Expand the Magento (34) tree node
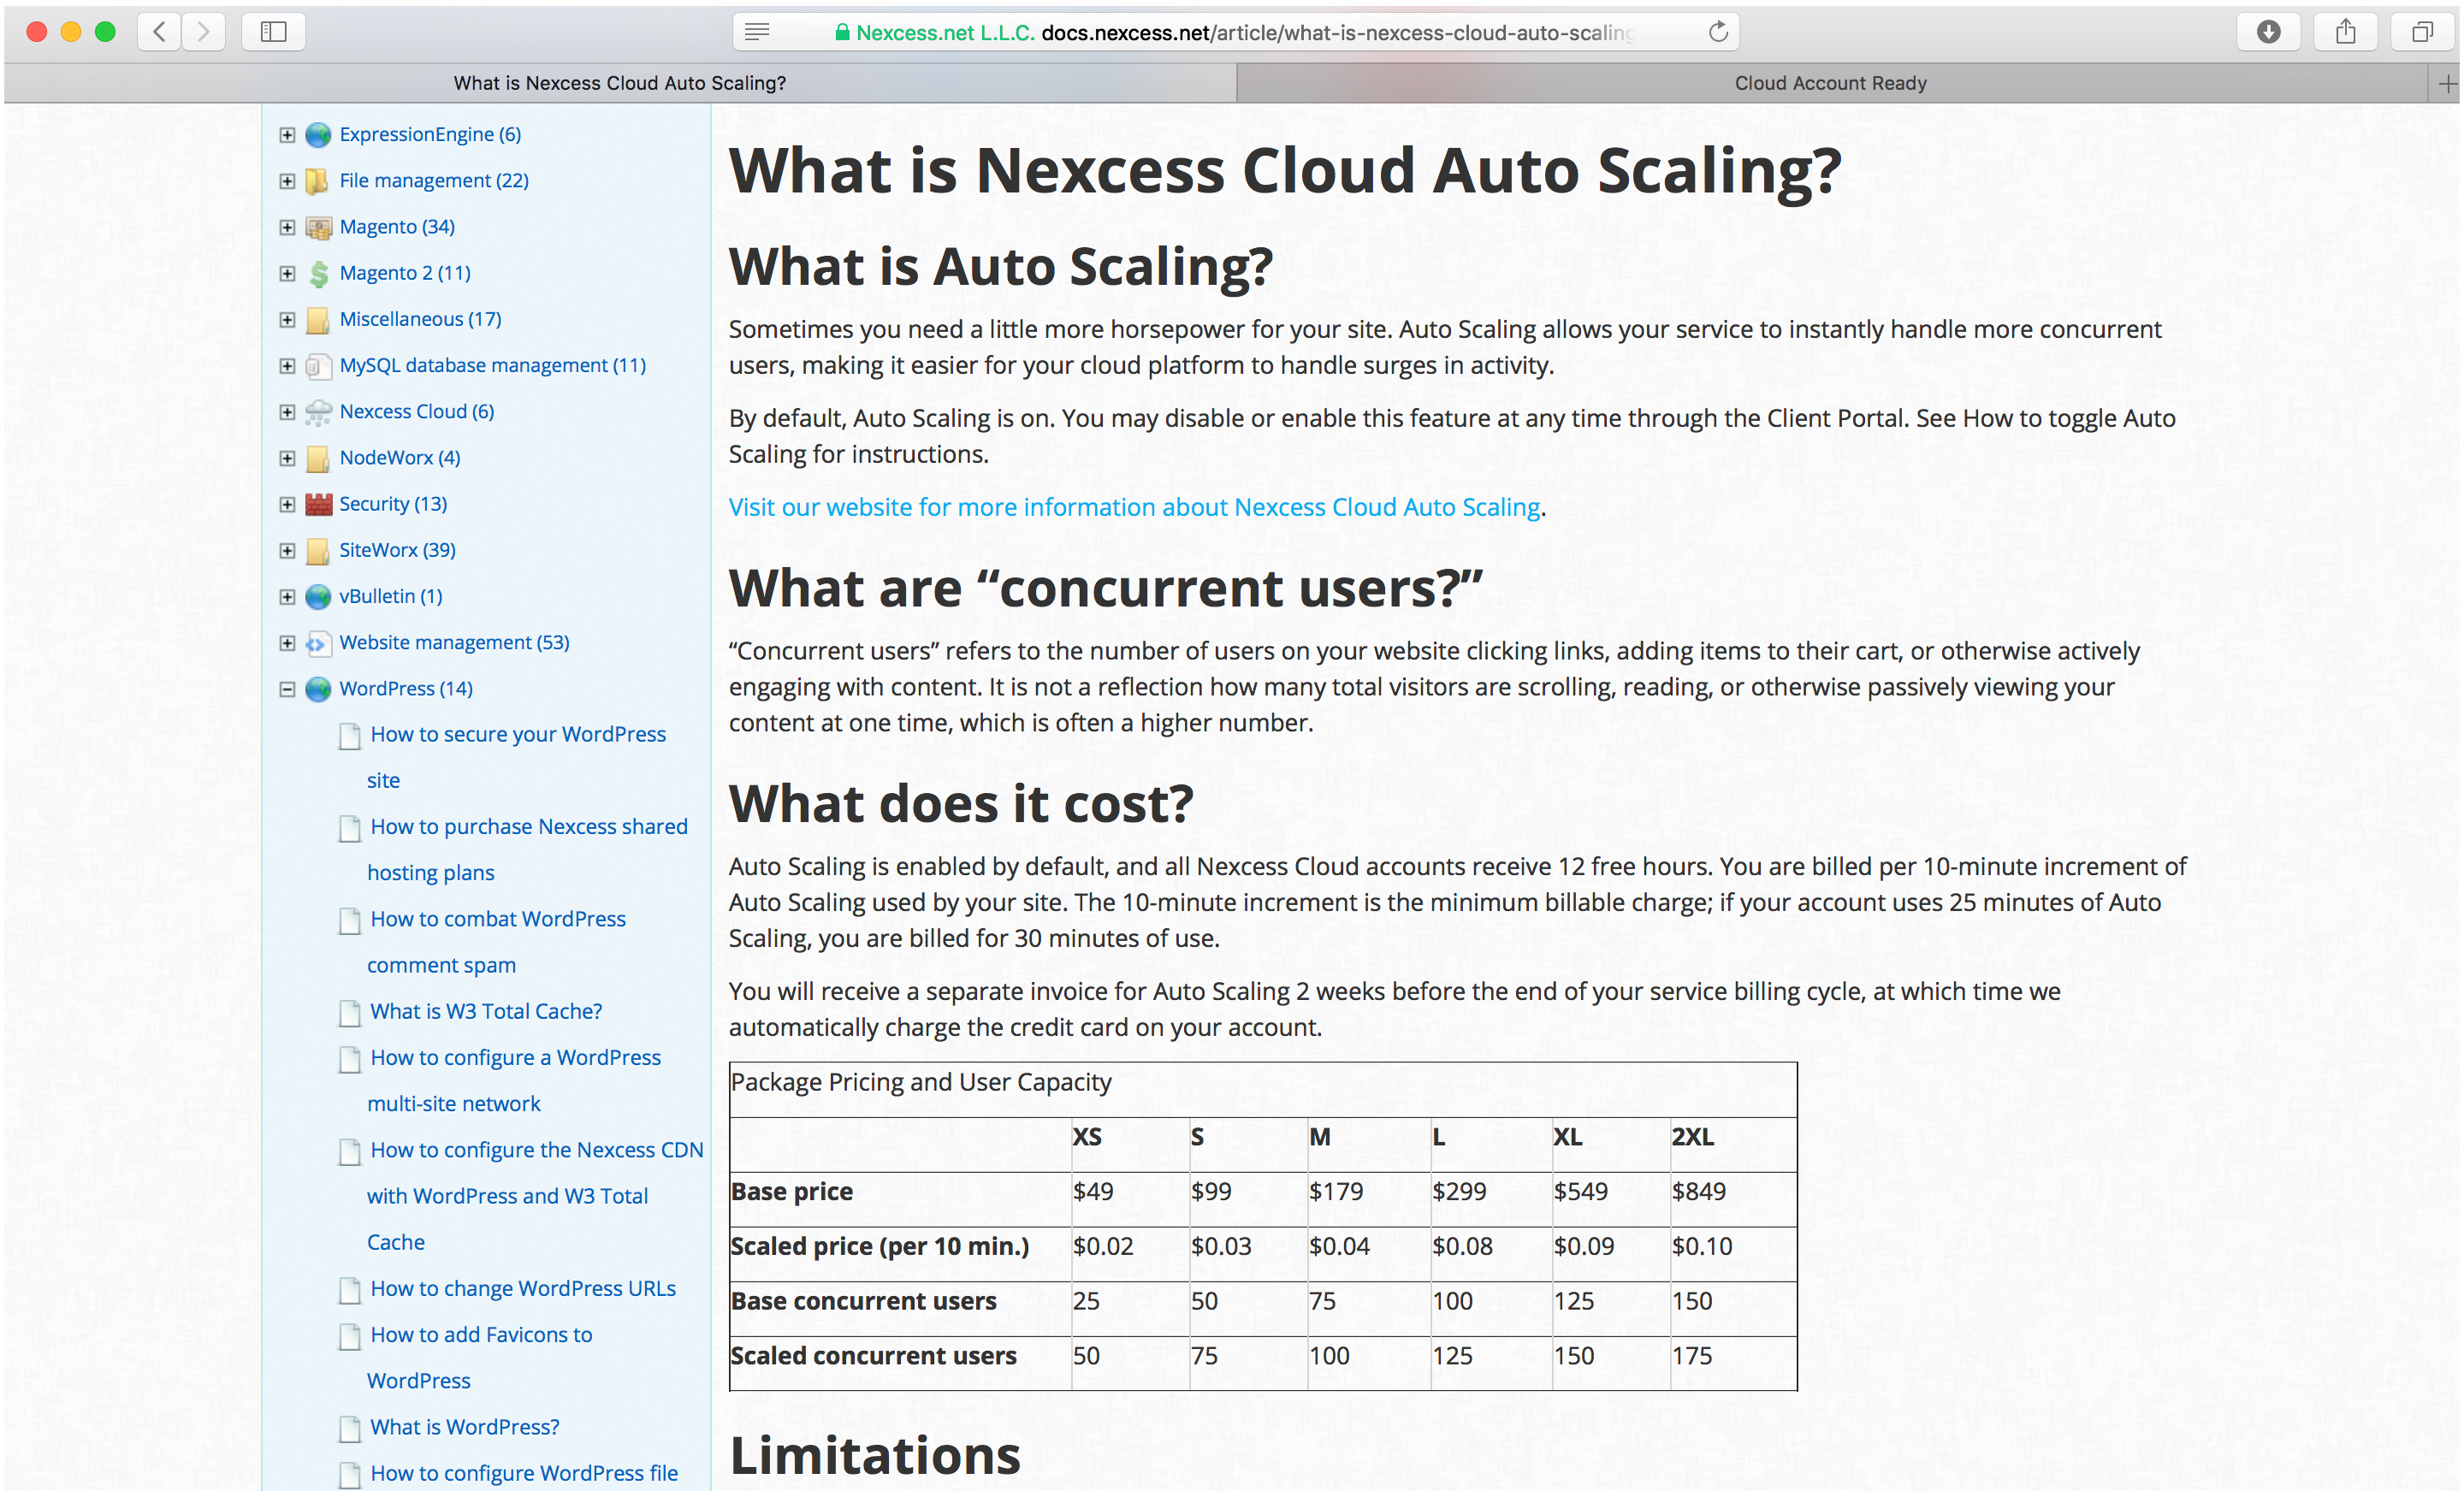Image resolution: width=2464 pixels, height=1497 pixels. coord(287,227)
